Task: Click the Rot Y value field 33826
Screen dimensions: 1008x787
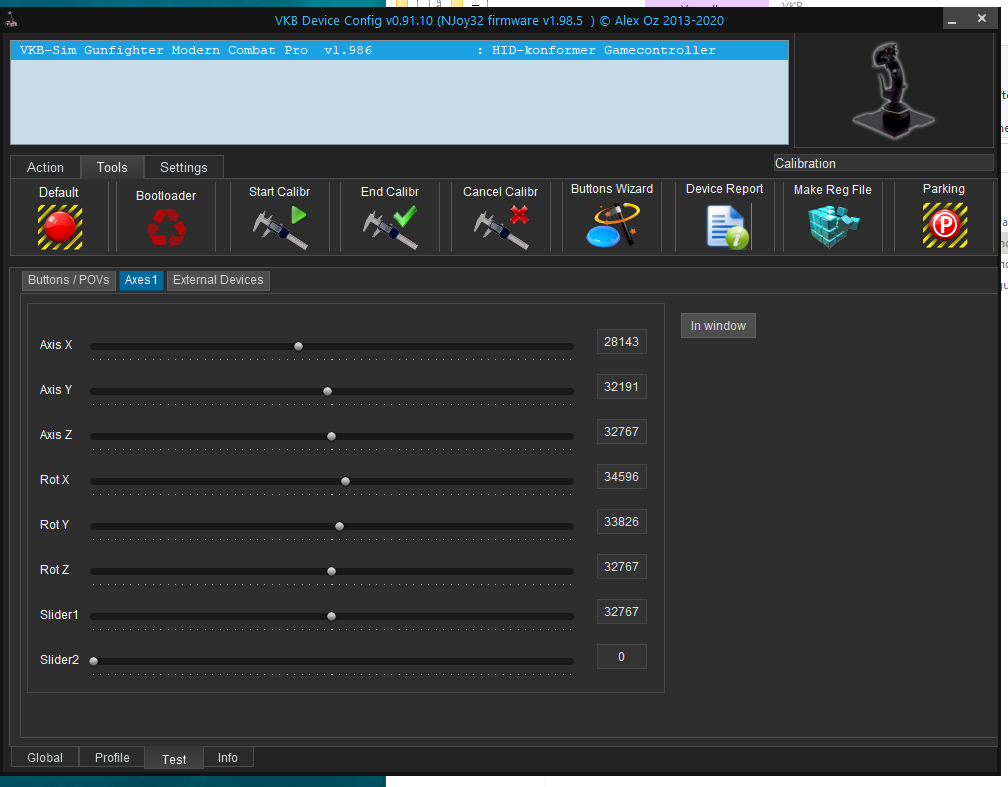Action: click(622, 521)
